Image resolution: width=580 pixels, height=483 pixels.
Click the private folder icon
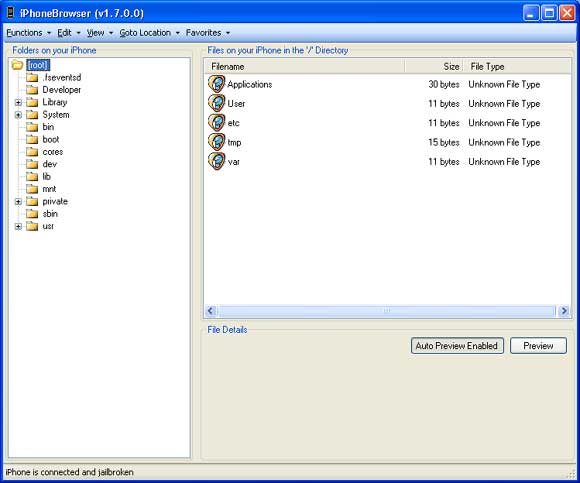click(x=32, y=202)
